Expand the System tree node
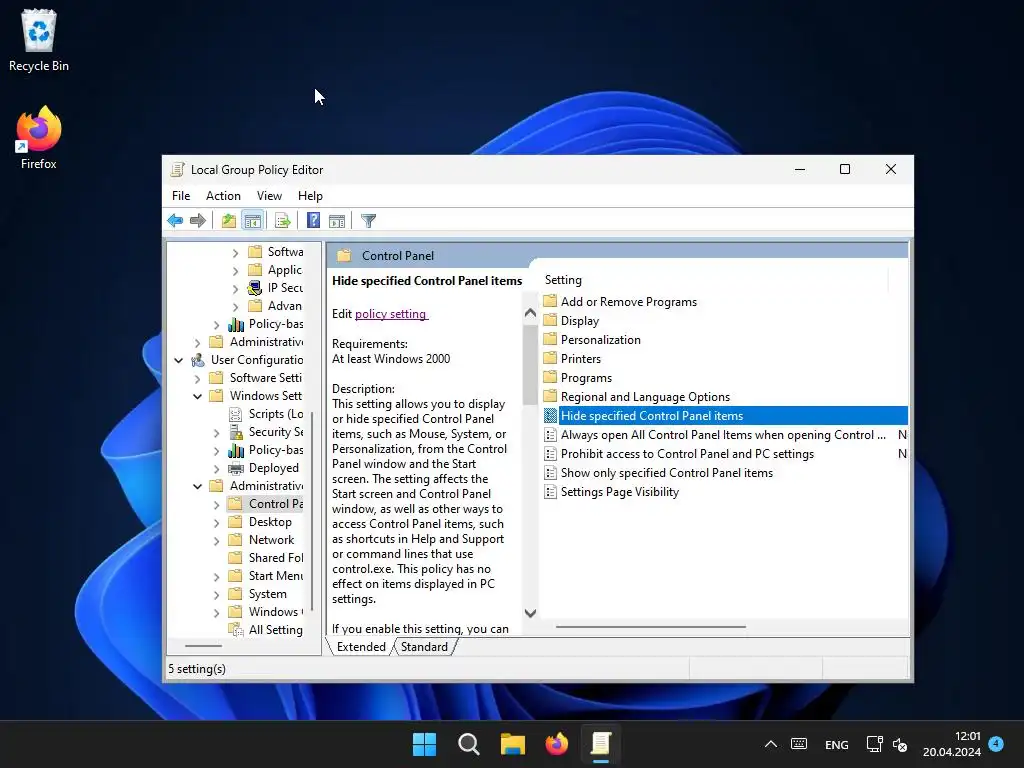Screen dimensions: 1024x768 point(216,594)
